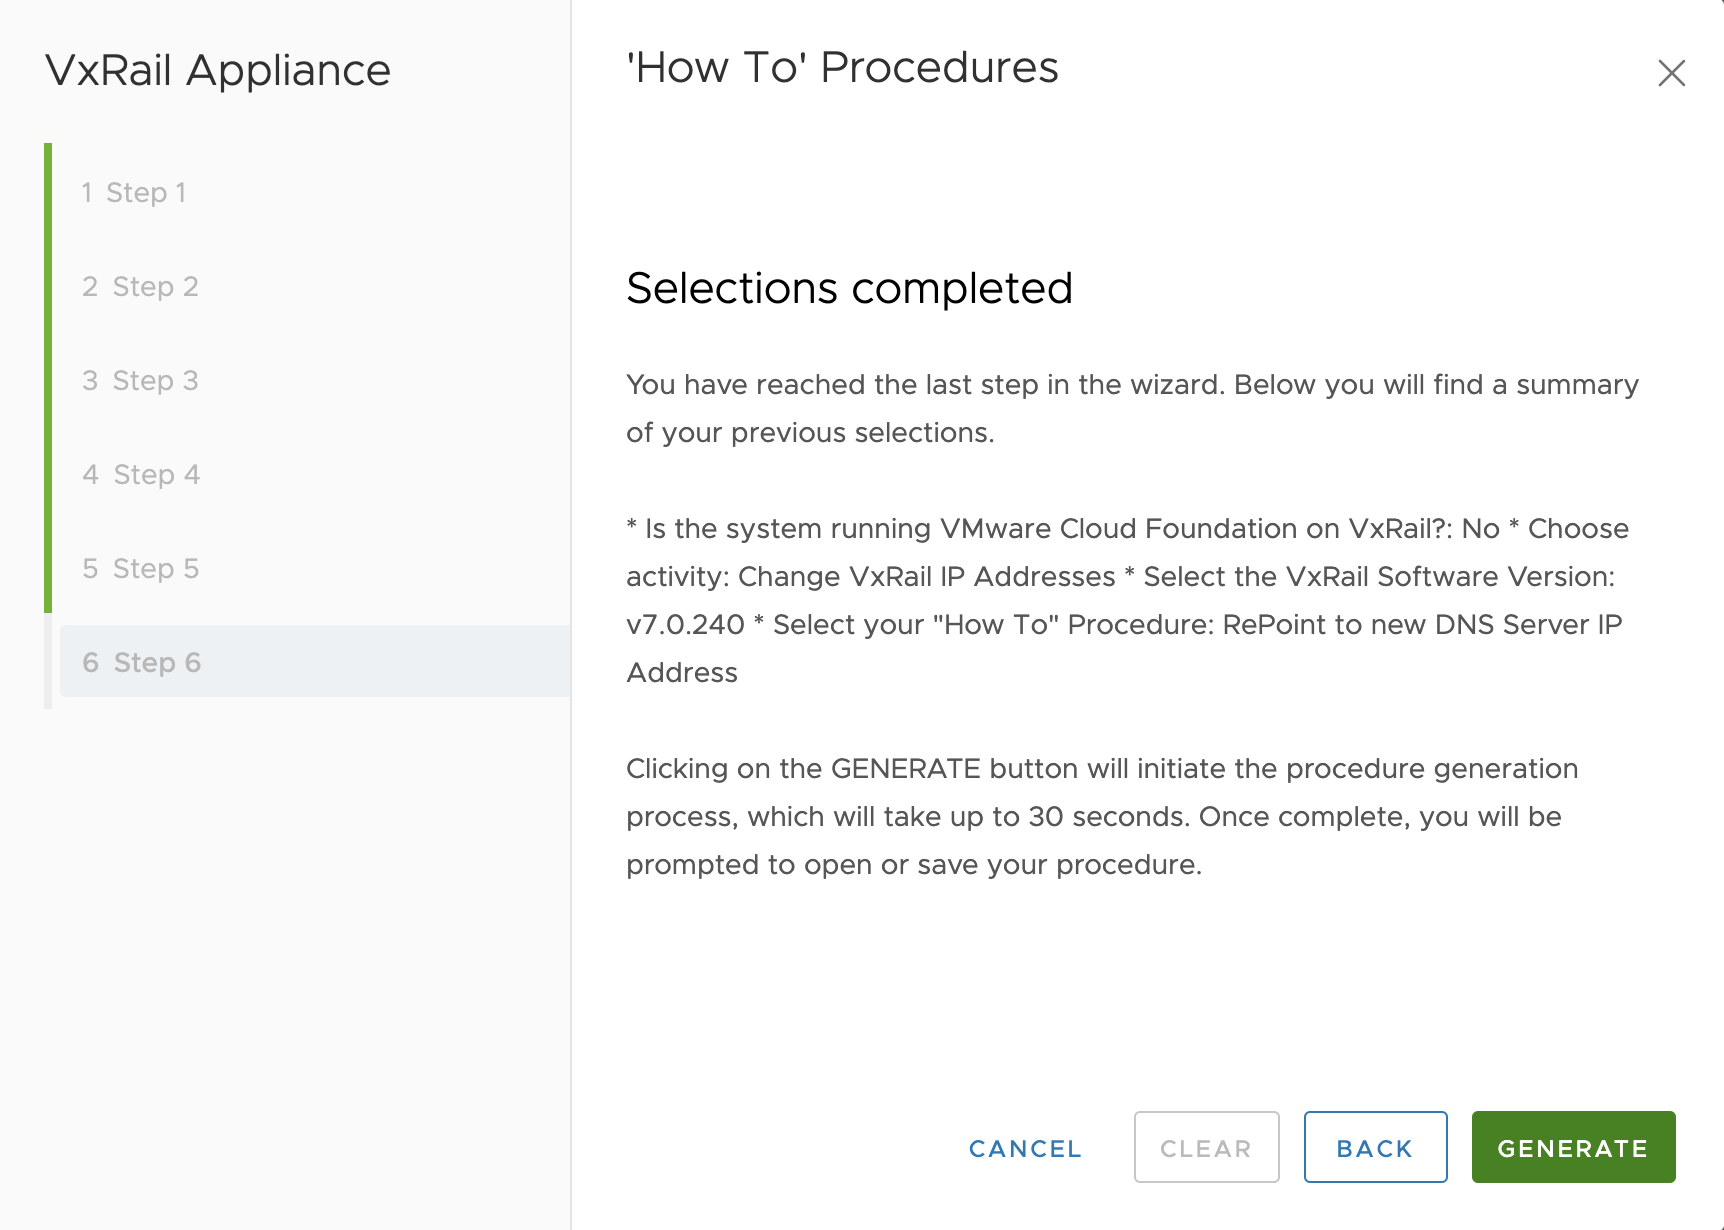The image size is (1724, 1230).
Task: Click the summary of previous selections paragraph
Action: (1126, 600)
